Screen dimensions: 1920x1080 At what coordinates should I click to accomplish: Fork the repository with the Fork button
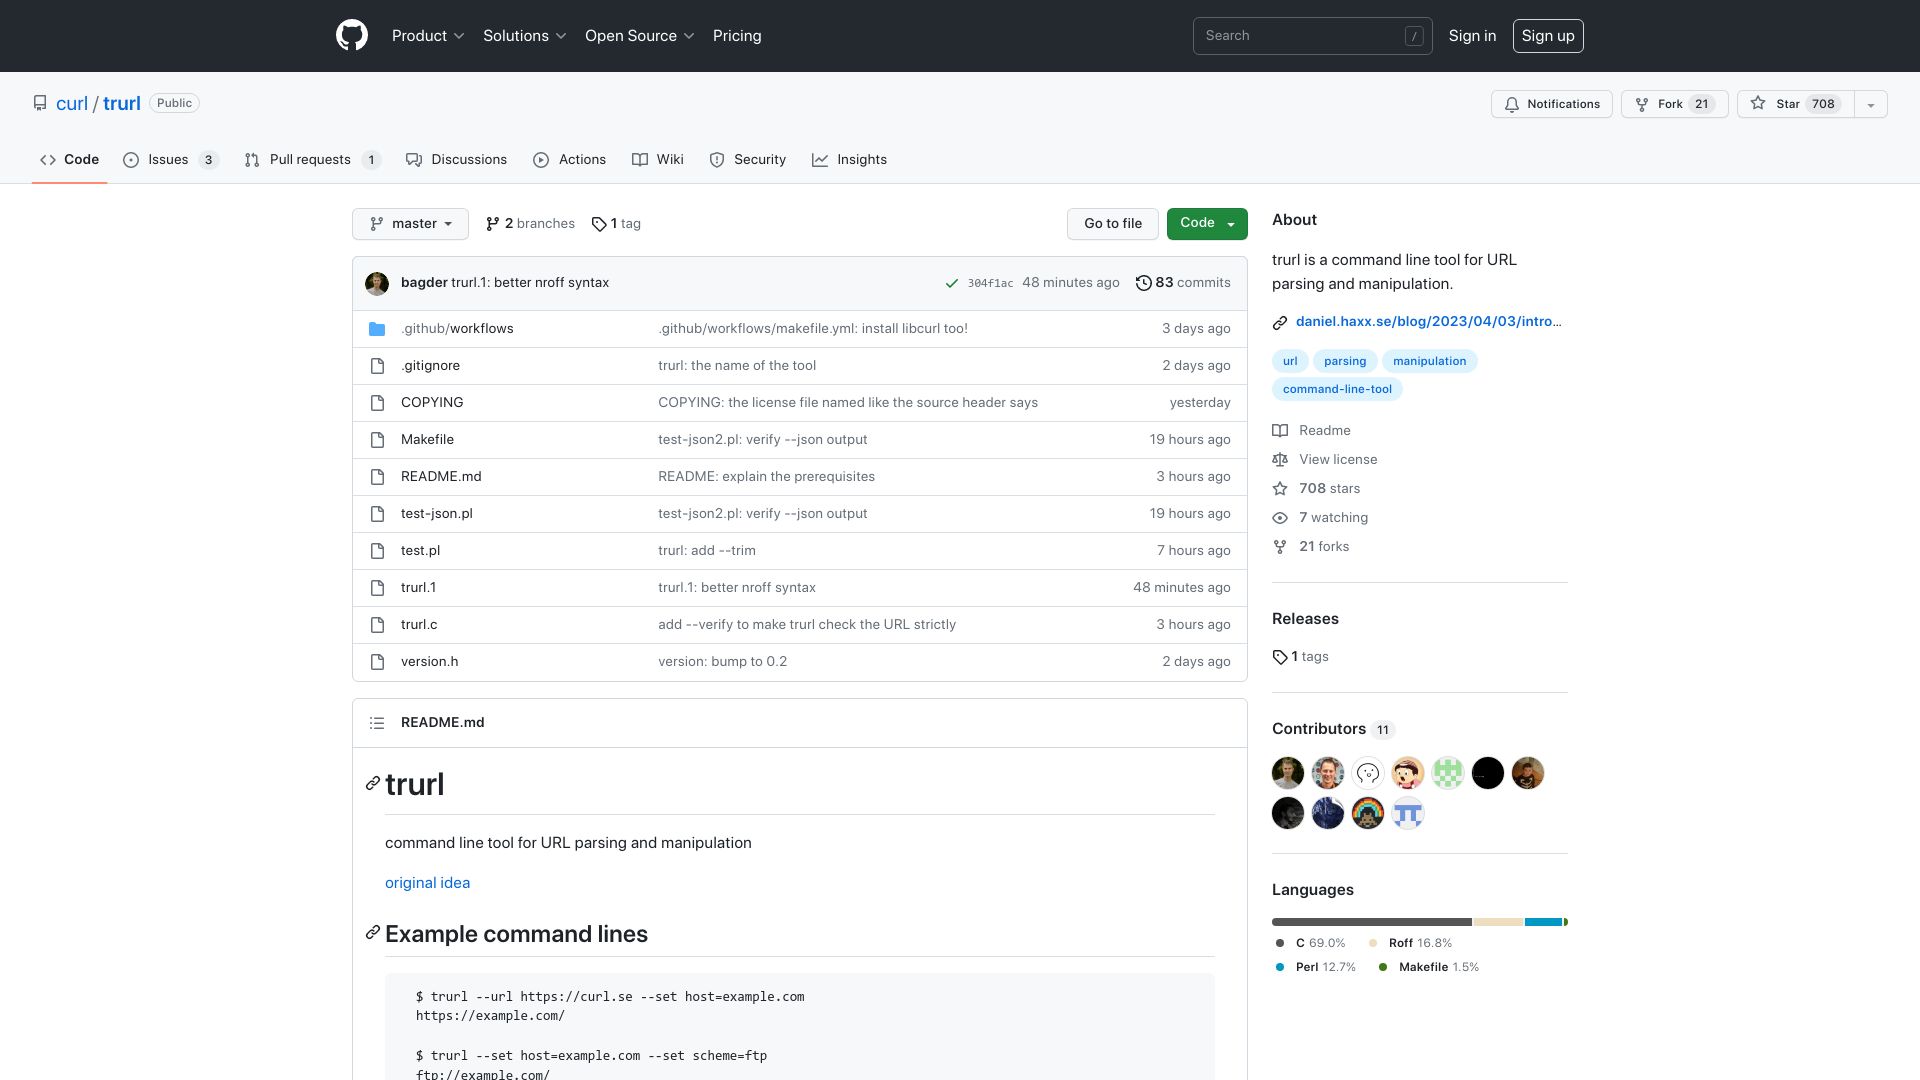pyautogui.click(x=1675, y=104)
